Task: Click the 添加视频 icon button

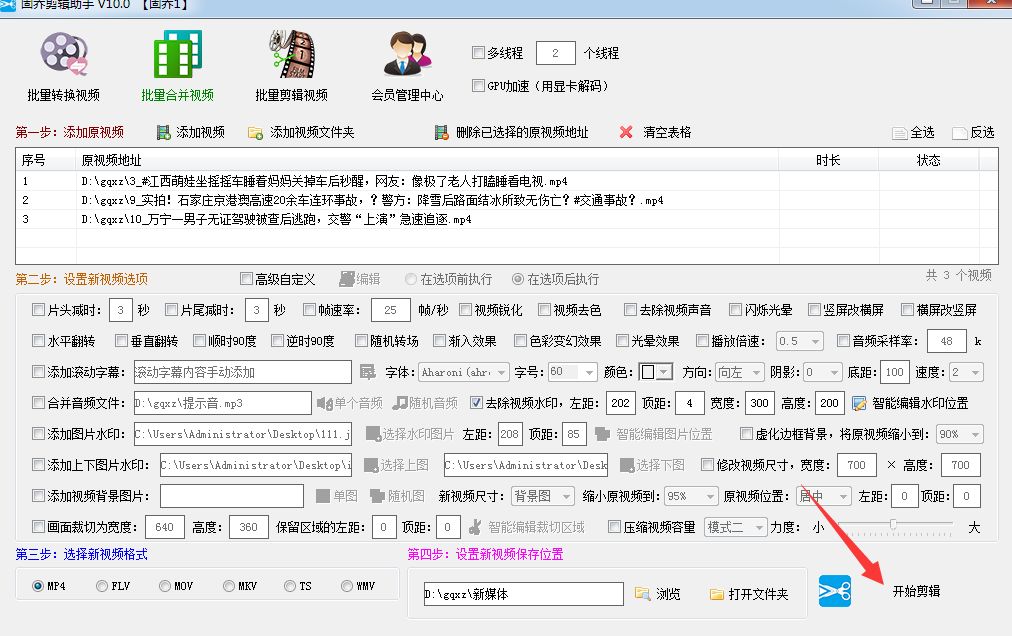Action: [163, 132]
